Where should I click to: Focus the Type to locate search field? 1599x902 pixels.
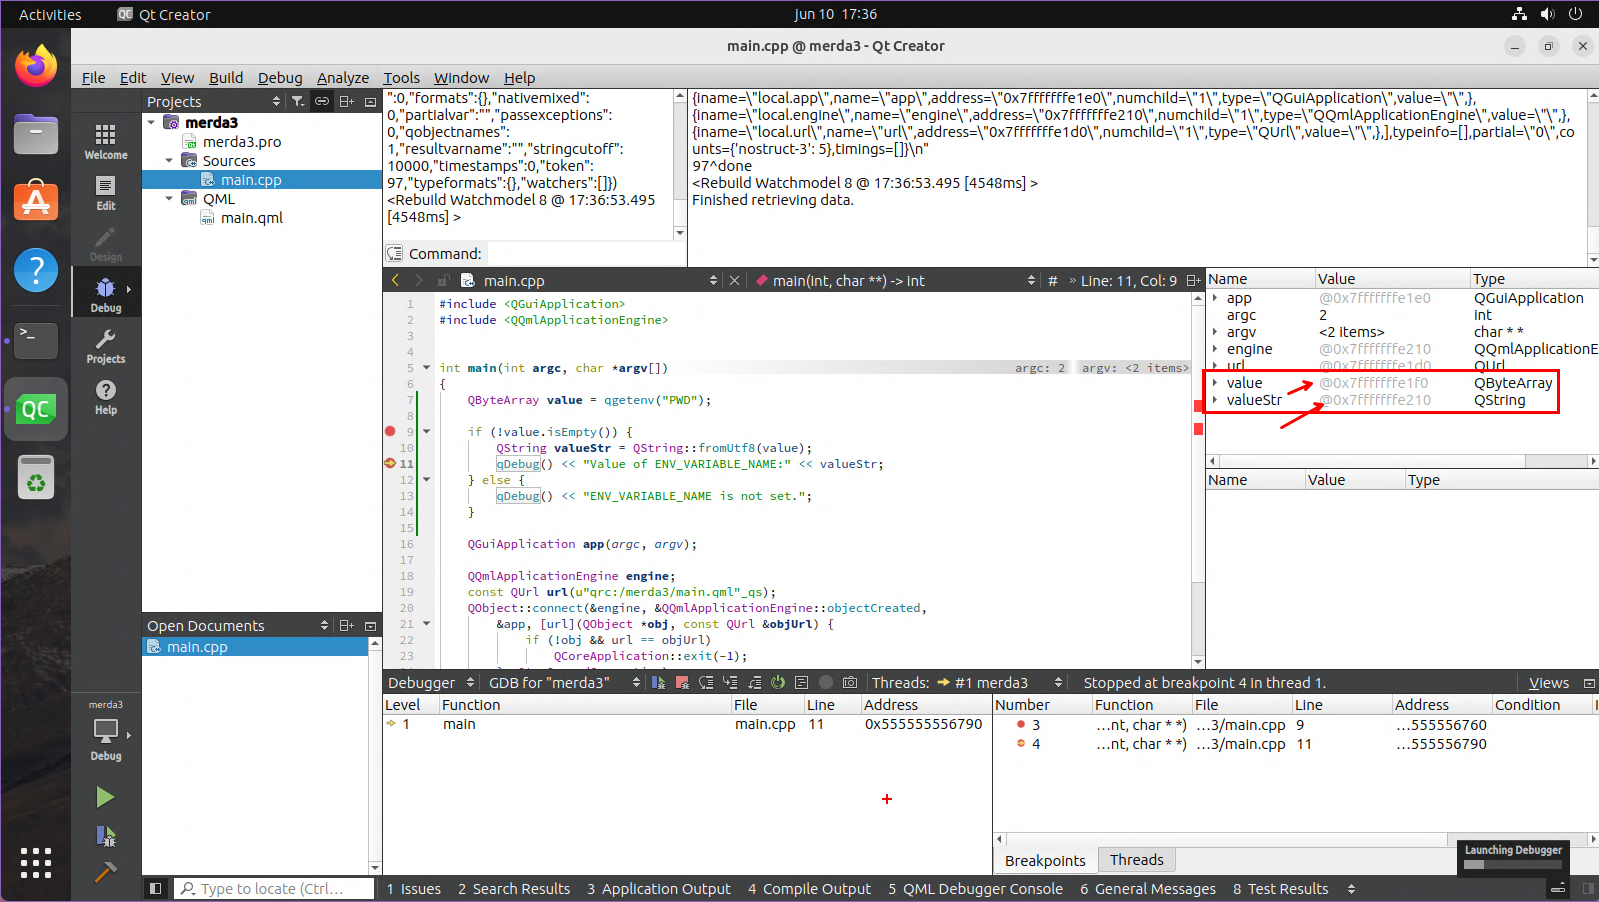tap(275, 889)
